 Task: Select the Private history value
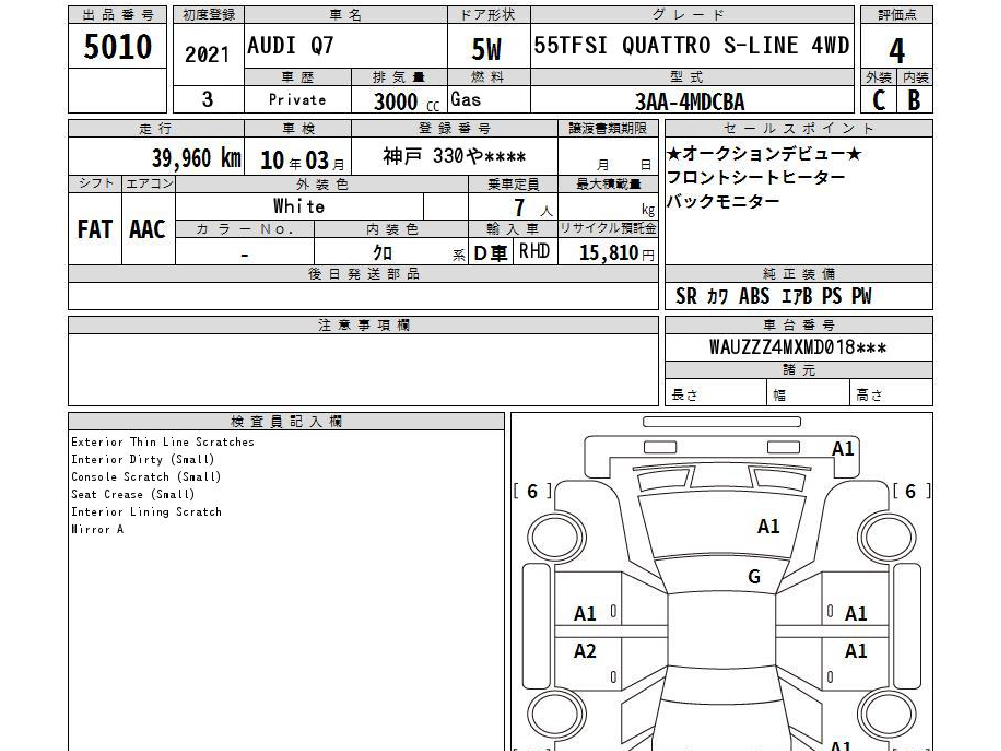(x=297, y=100)
